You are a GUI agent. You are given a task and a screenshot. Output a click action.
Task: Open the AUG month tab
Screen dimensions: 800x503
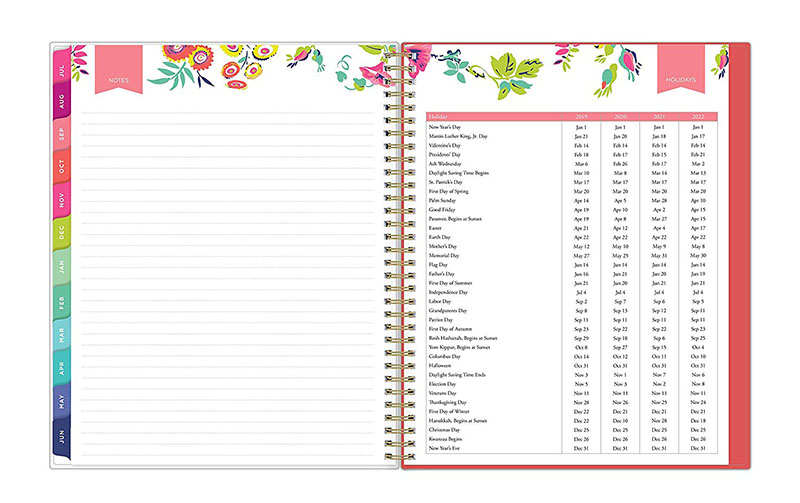62,102
